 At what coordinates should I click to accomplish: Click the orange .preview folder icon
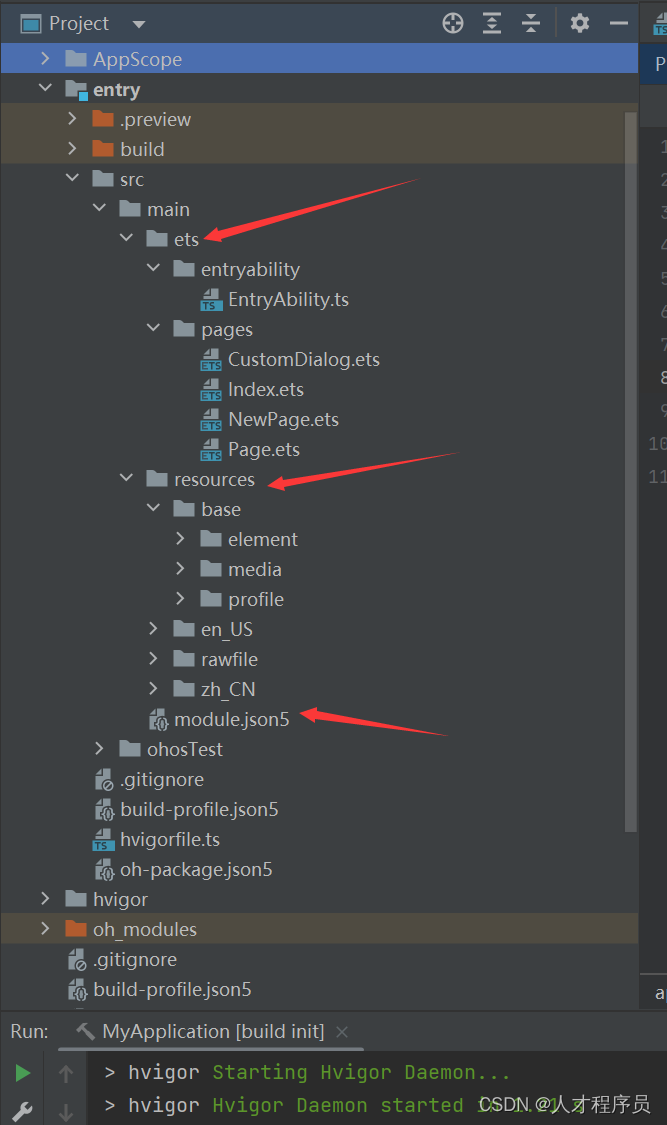[x=103, y=118]
